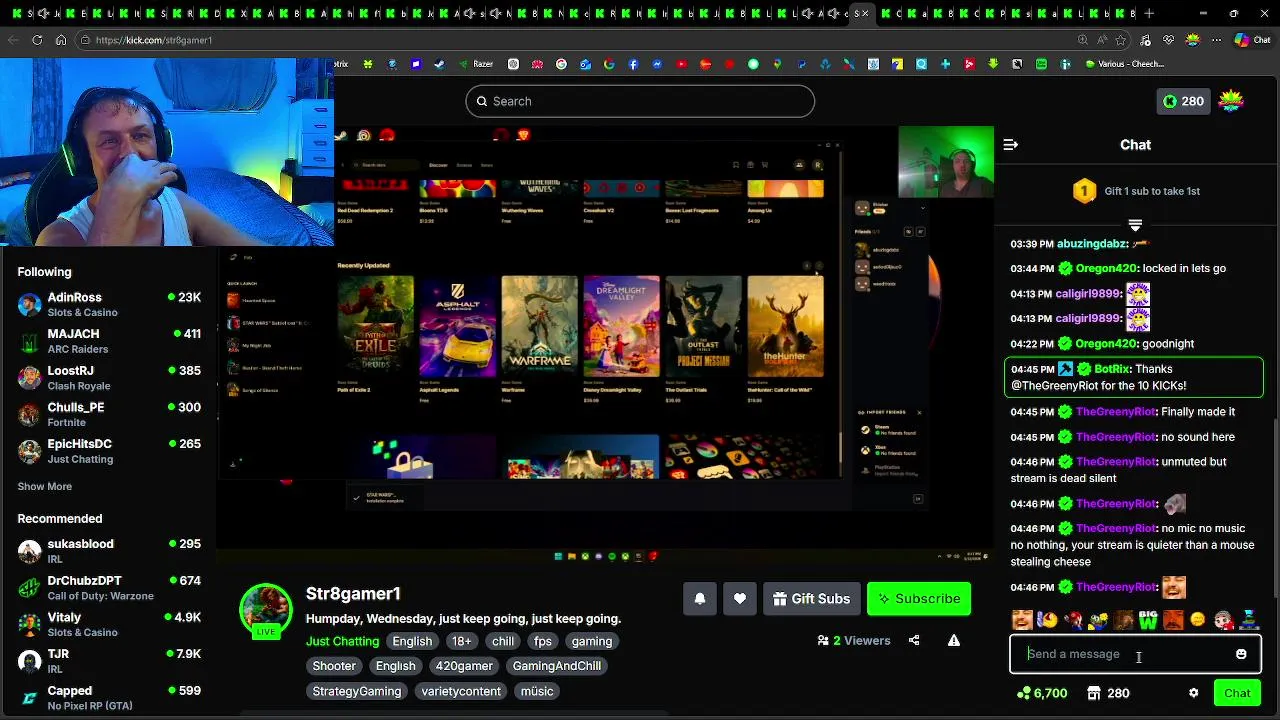Open the Facebook bookmark icon
1280x720 pixels.
tap(633, 64)
